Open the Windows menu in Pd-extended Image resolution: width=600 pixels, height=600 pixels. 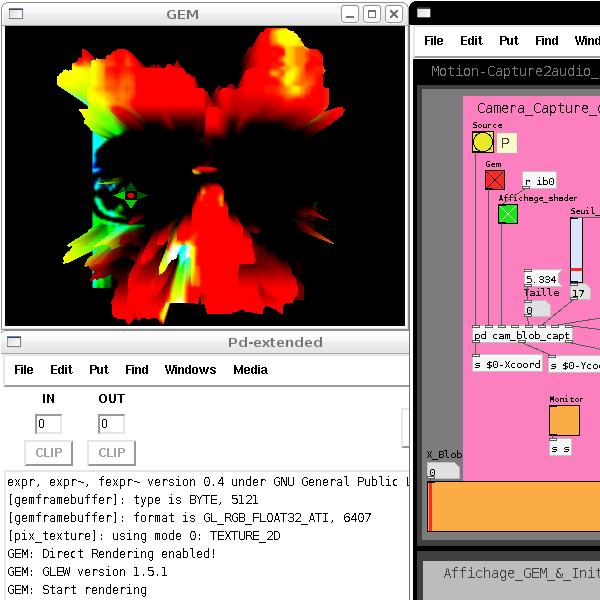[190, 370]
